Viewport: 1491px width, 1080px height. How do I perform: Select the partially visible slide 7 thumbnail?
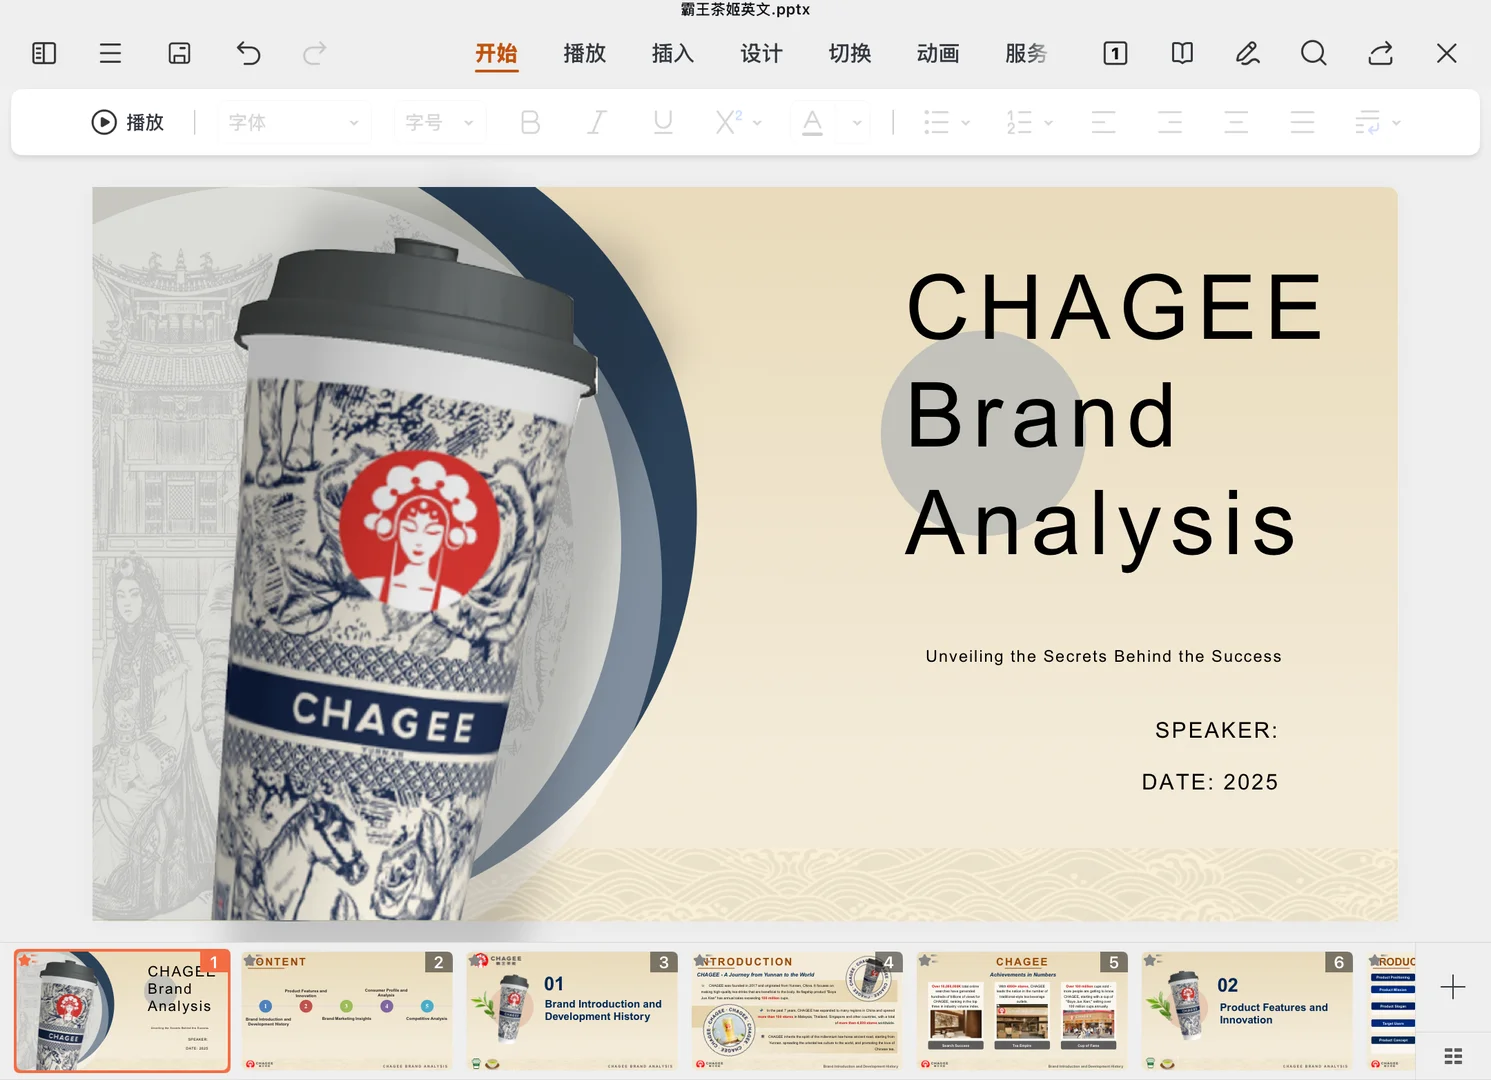(x=1391, y=1011)
